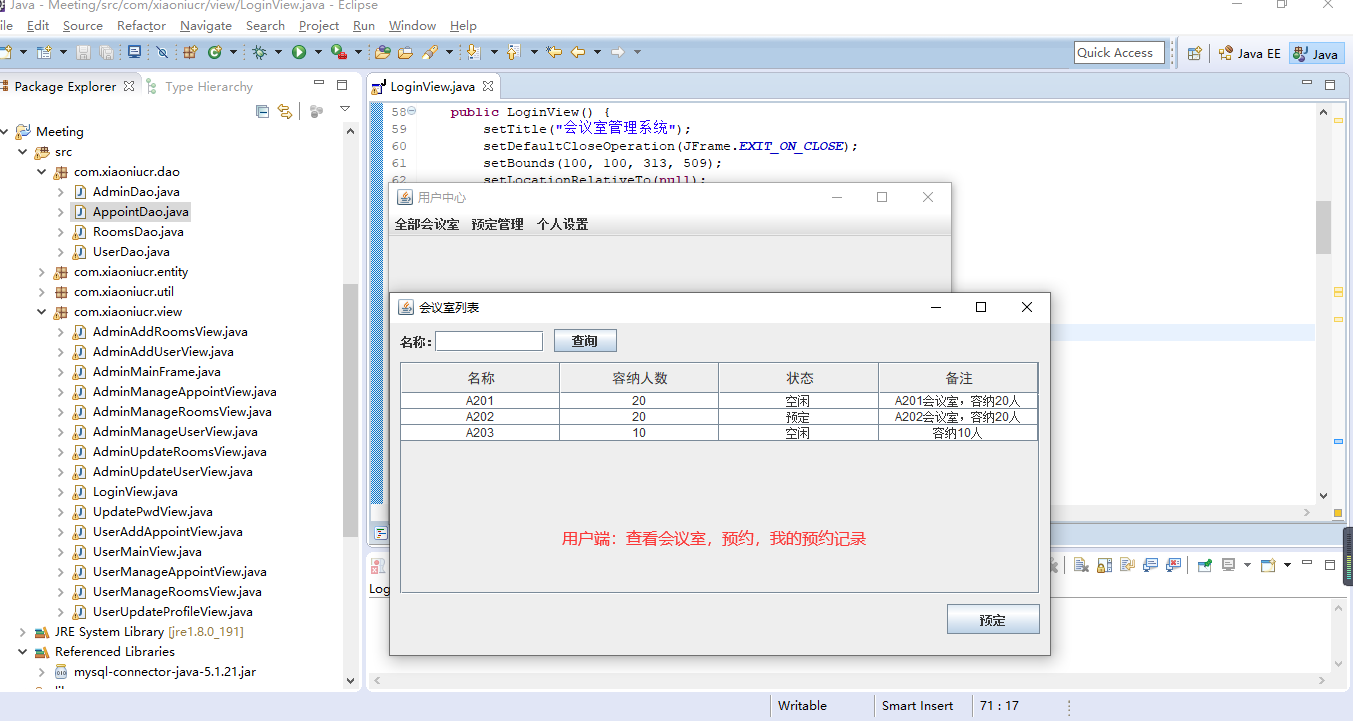The height and width of the screenshot is (721, 1353).
Task: Click the editor vertical scrollbar thumb
Action: [x=1323, y=227]
